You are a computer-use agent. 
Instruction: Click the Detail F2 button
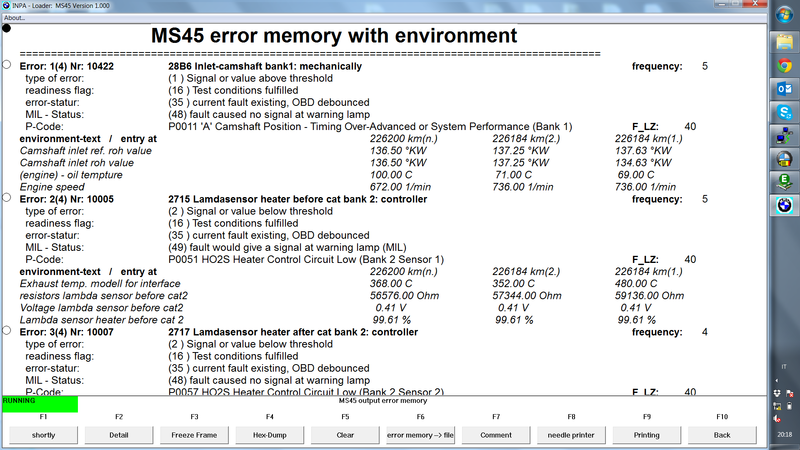coord(119,435)
